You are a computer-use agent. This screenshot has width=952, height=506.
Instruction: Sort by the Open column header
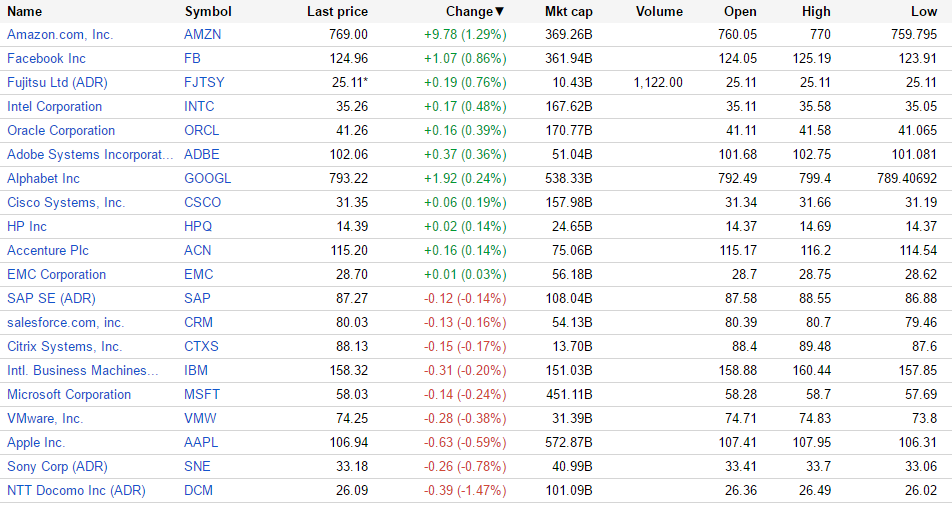(740, 12)
